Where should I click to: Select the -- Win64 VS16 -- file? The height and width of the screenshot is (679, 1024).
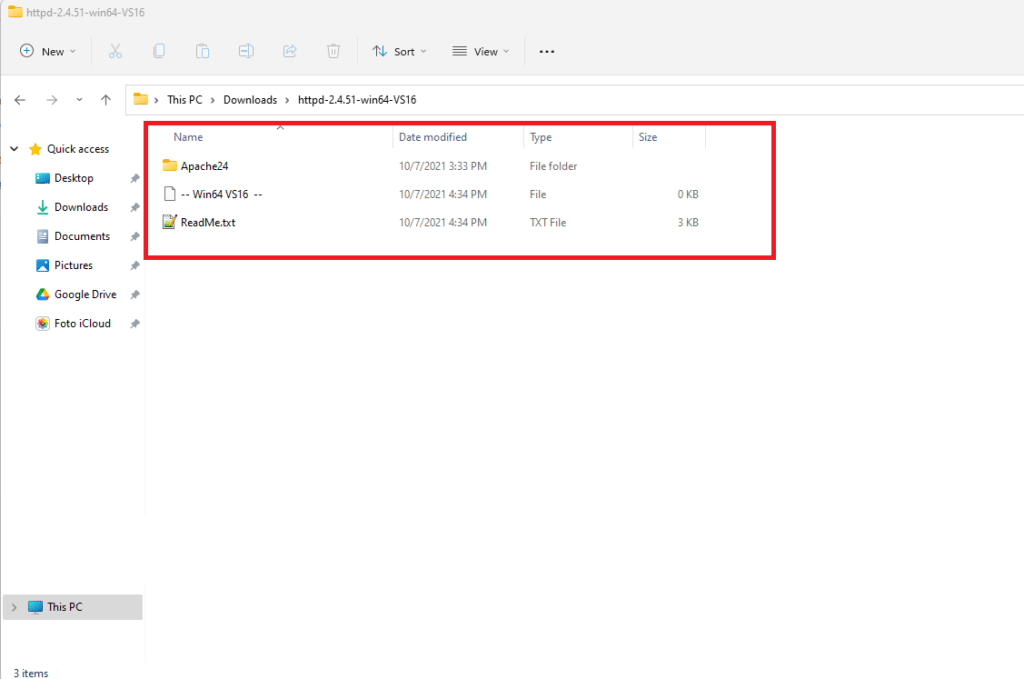221,194
